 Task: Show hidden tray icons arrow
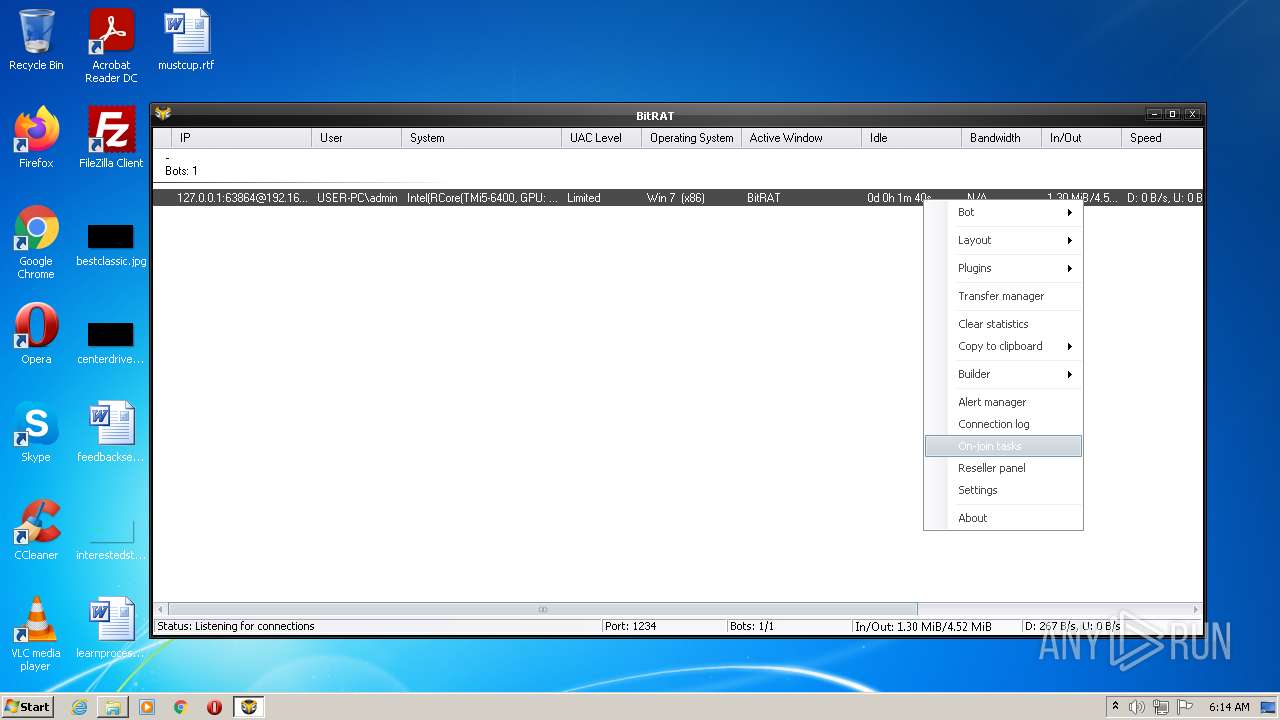(1115, 707)
